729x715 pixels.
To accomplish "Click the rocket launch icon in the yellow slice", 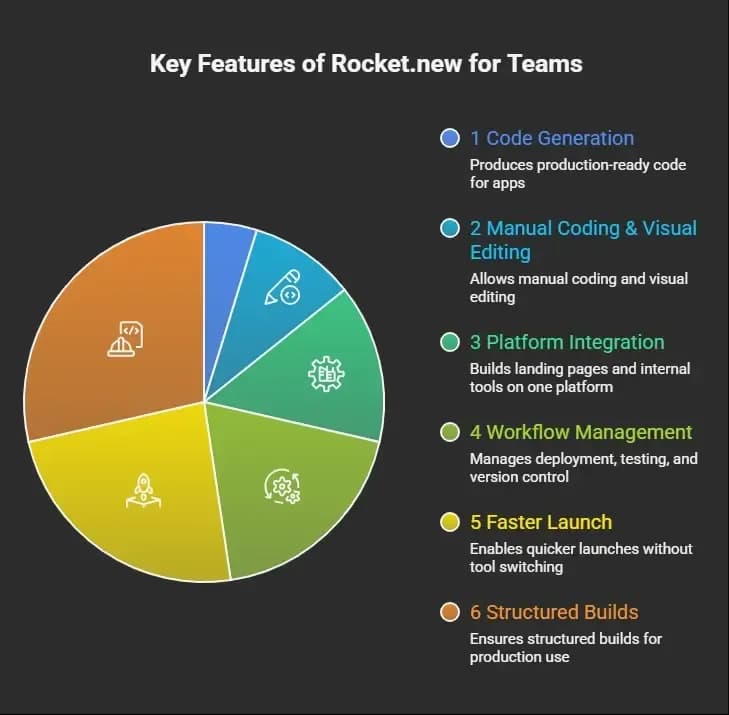I will click(x=144, y=491).
